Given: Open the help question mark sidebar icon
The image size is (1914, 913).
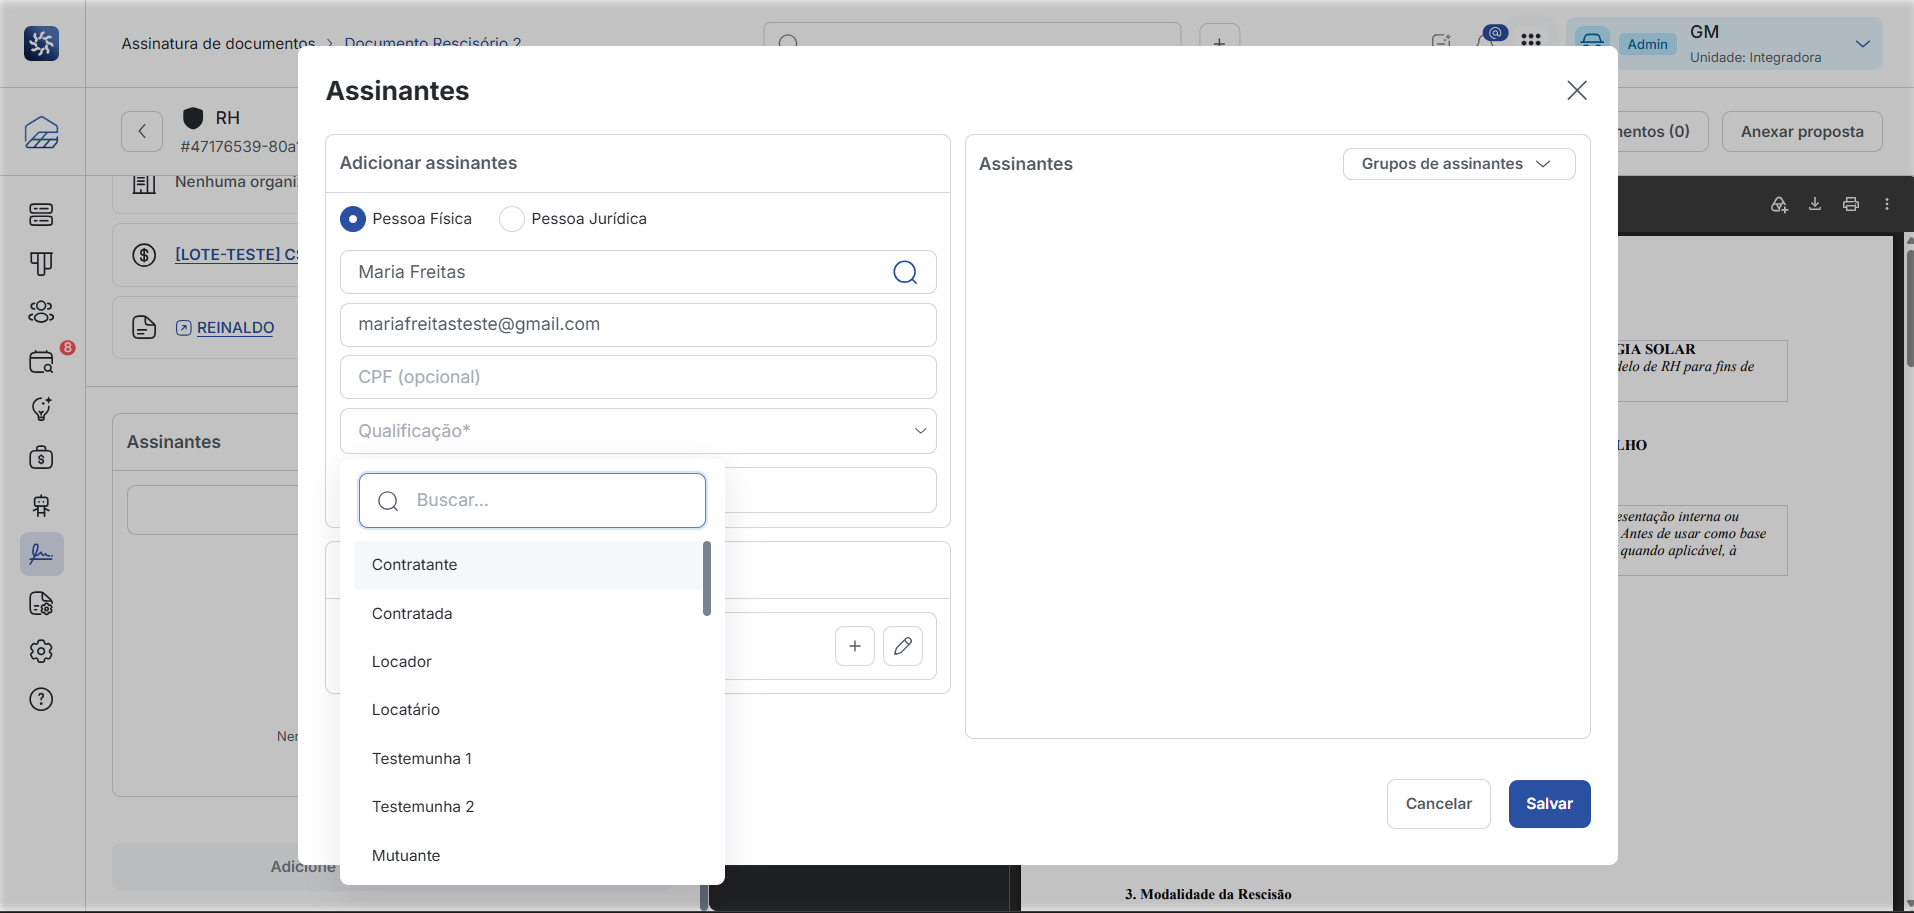Looking at the screenshot, I should click(41, 699).
